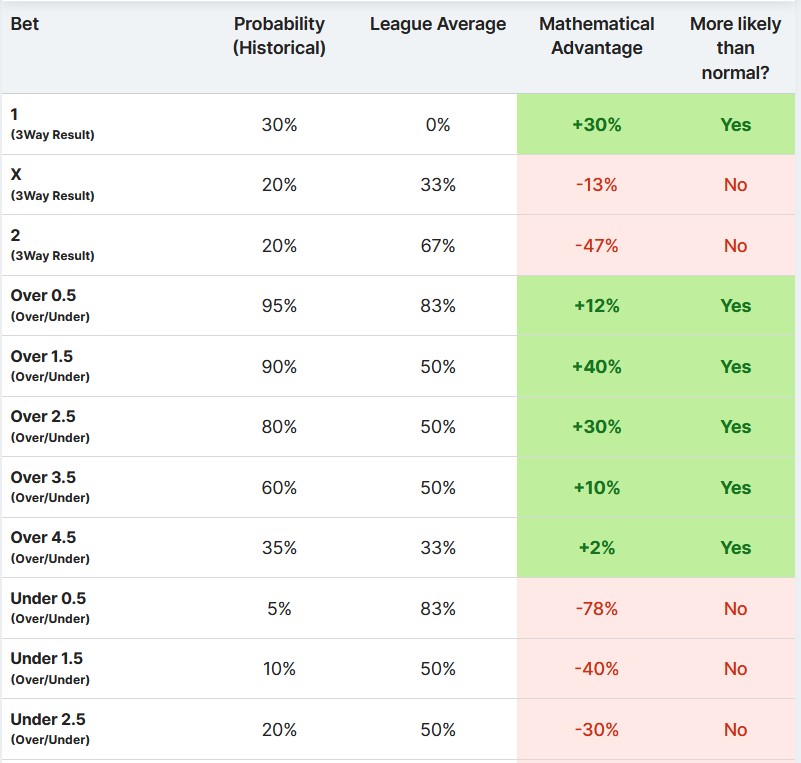This screenshot has height=763, width=801.
Task: Click the green +40% advantage cell
Action: pyautogui.click(x=597, y=367)
